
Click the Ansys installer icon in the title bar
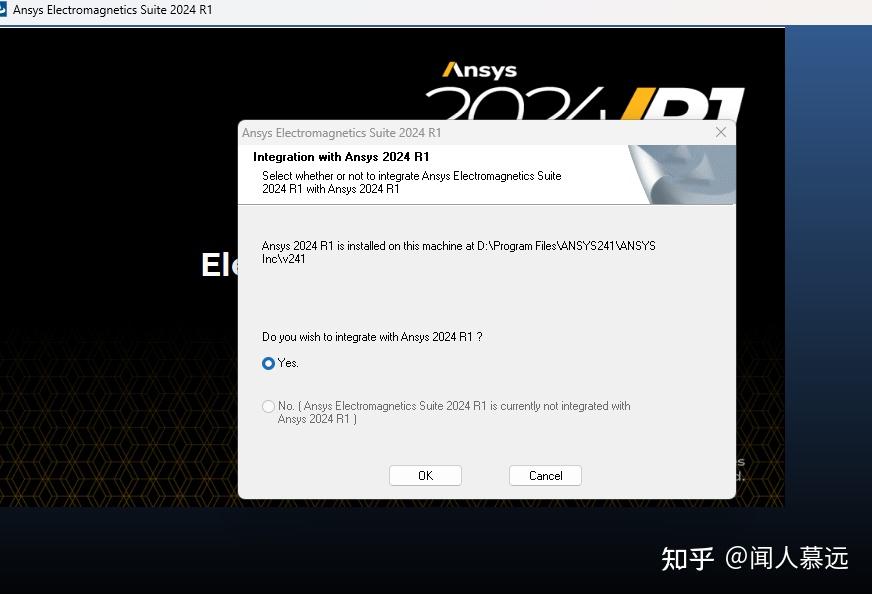[x=8, y=9]
